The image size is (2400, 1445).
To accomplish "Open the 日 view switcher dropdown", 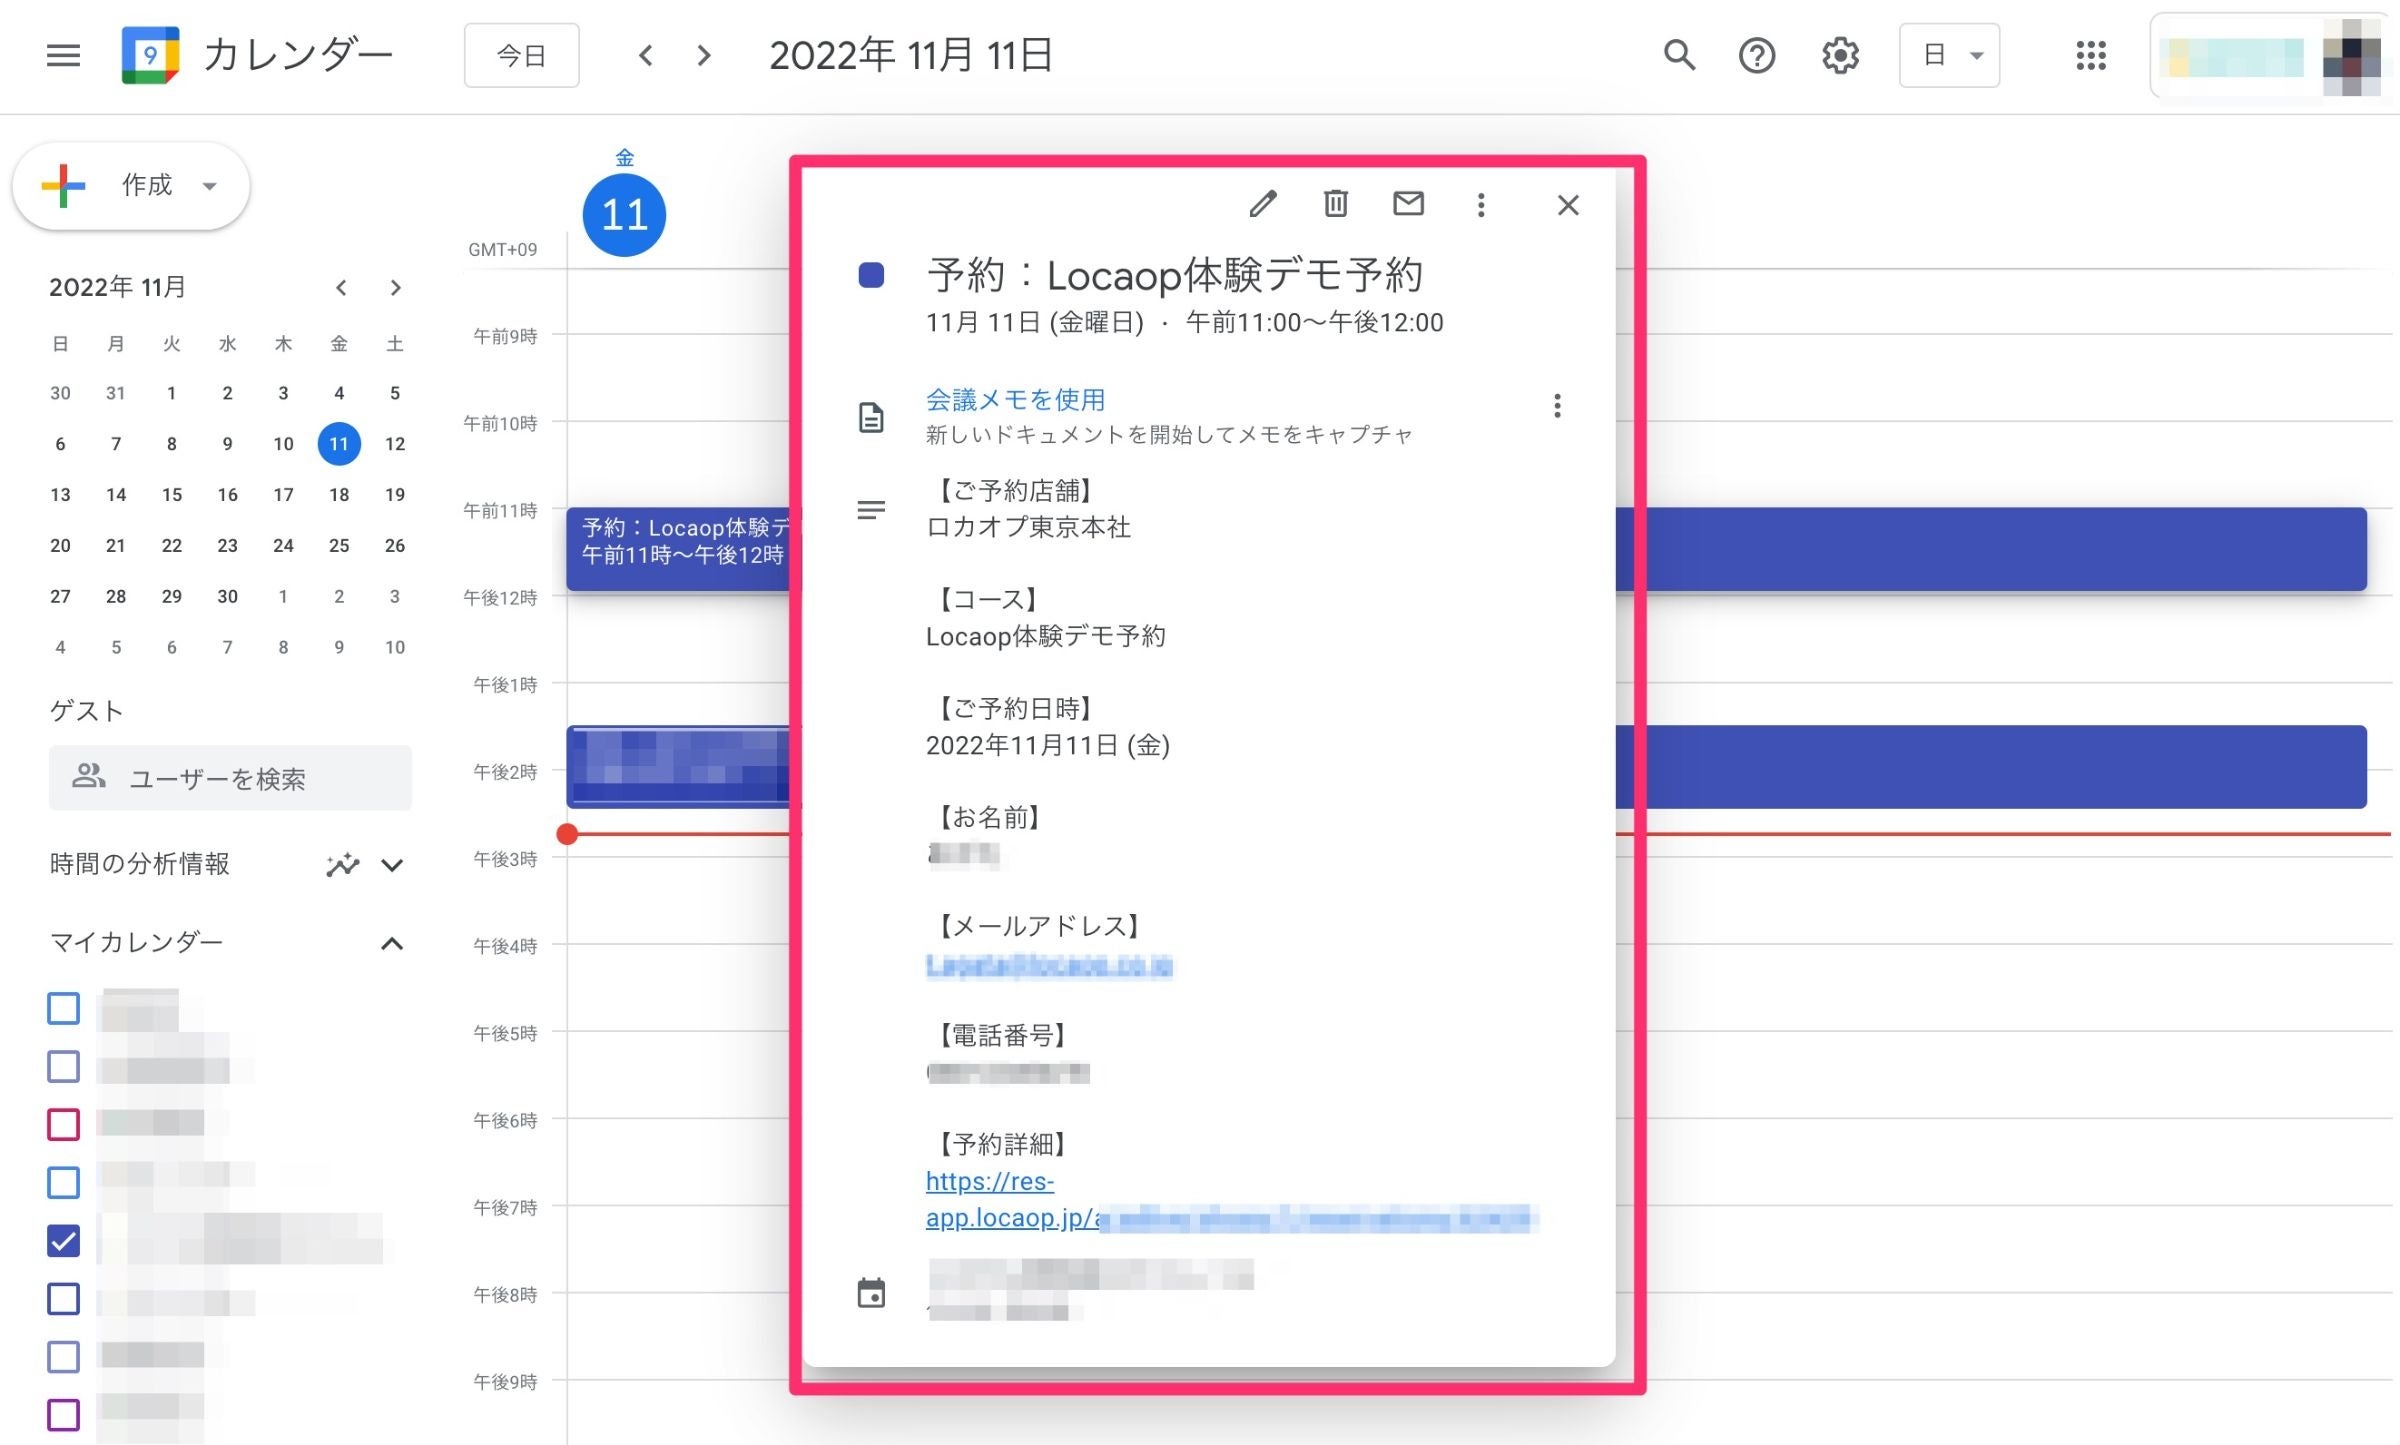I will (x=1948, y=56).
